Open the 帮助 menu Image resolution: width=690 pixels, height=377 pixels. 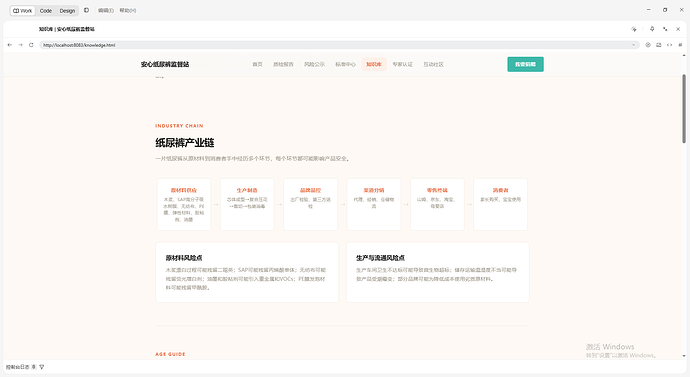[128, 11]
